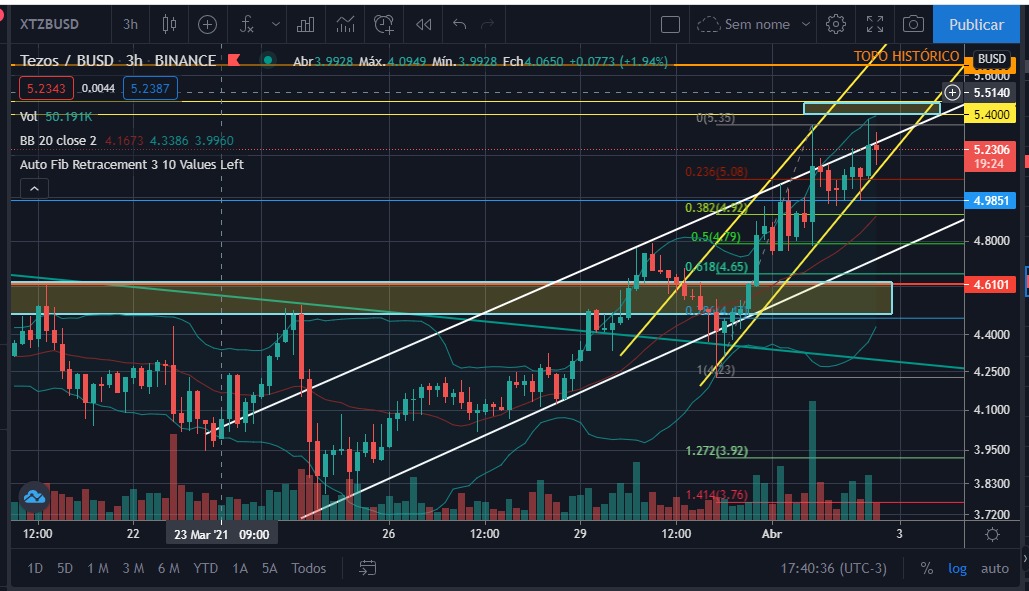Redo the last chart action
1029x591 pixels.
[x=488, y=24]
